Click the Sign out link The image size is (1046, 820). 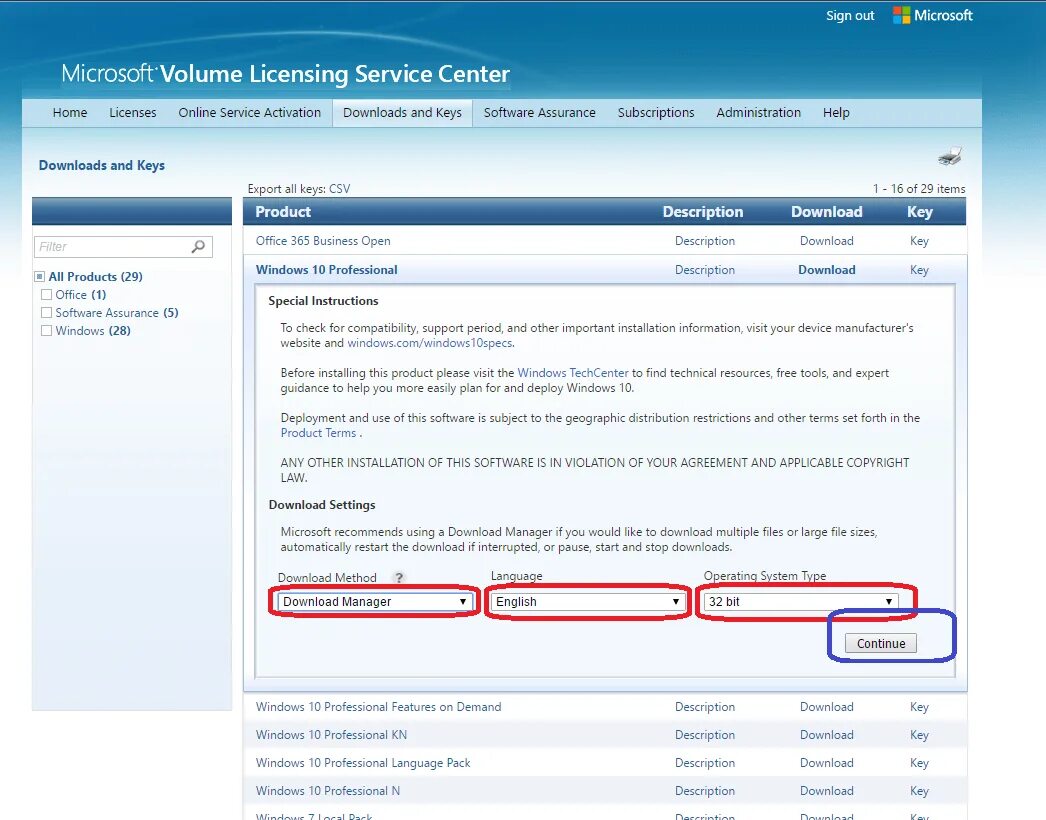850,15
